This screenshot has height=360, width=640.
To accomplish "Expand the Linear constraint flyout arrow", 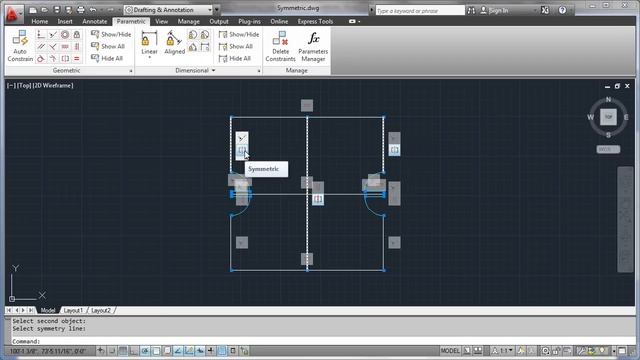I will tap(149, 58).
